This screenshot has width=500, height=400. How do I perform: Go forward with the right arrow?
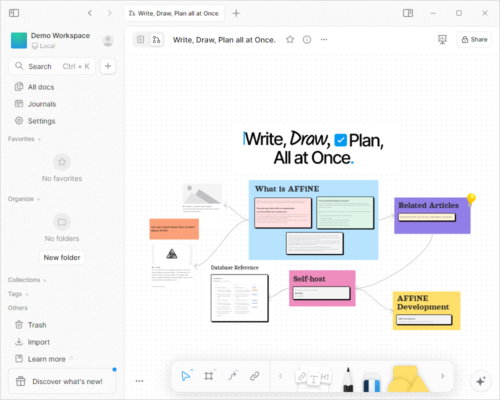(x=109, y=13)
